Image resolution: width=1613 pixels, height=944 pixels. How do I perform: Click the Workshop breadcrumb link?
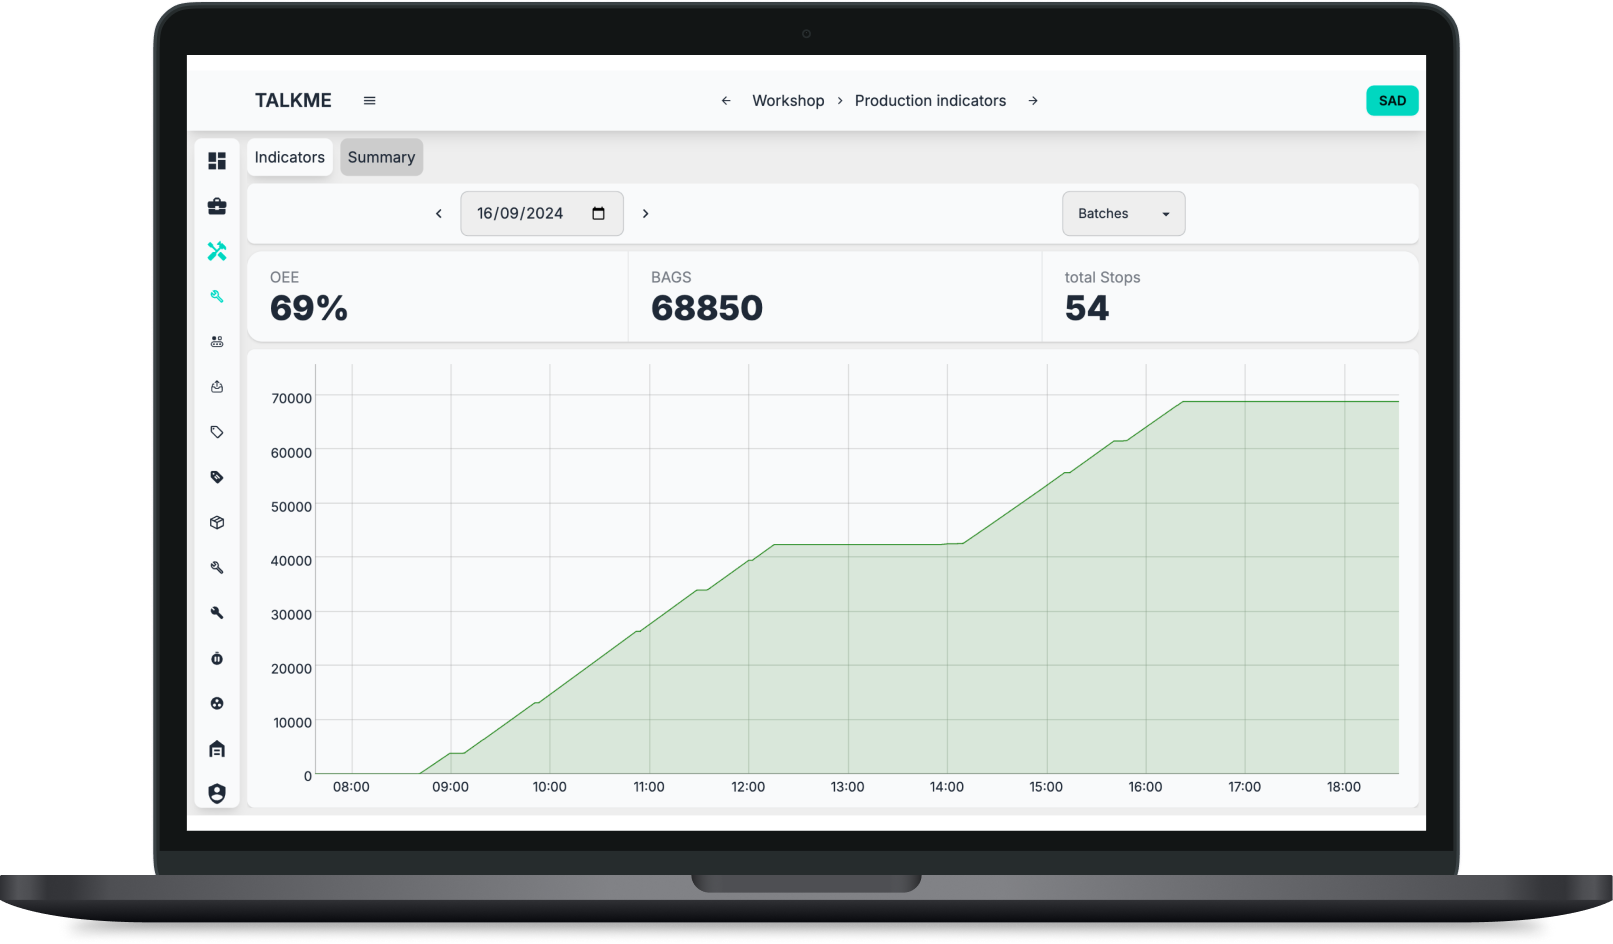[788, 101]
